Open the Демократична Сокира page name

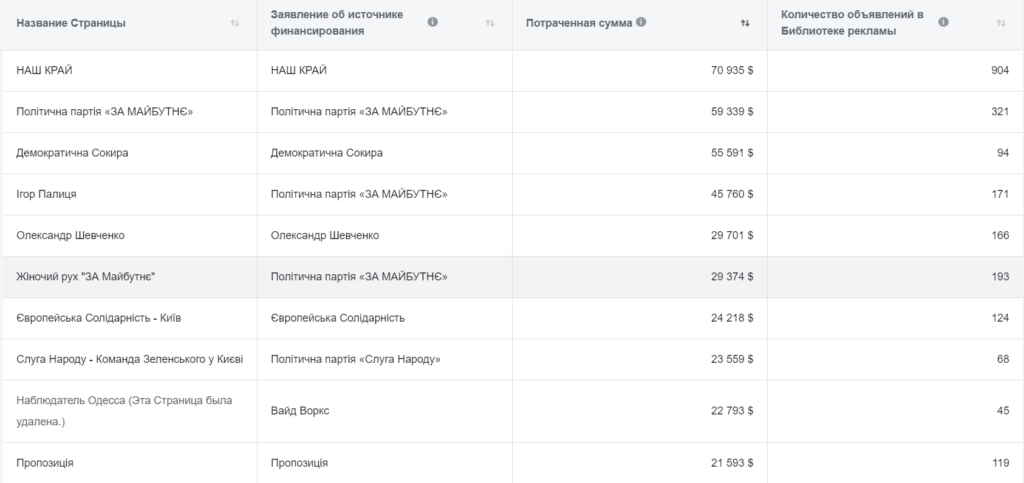72,153
